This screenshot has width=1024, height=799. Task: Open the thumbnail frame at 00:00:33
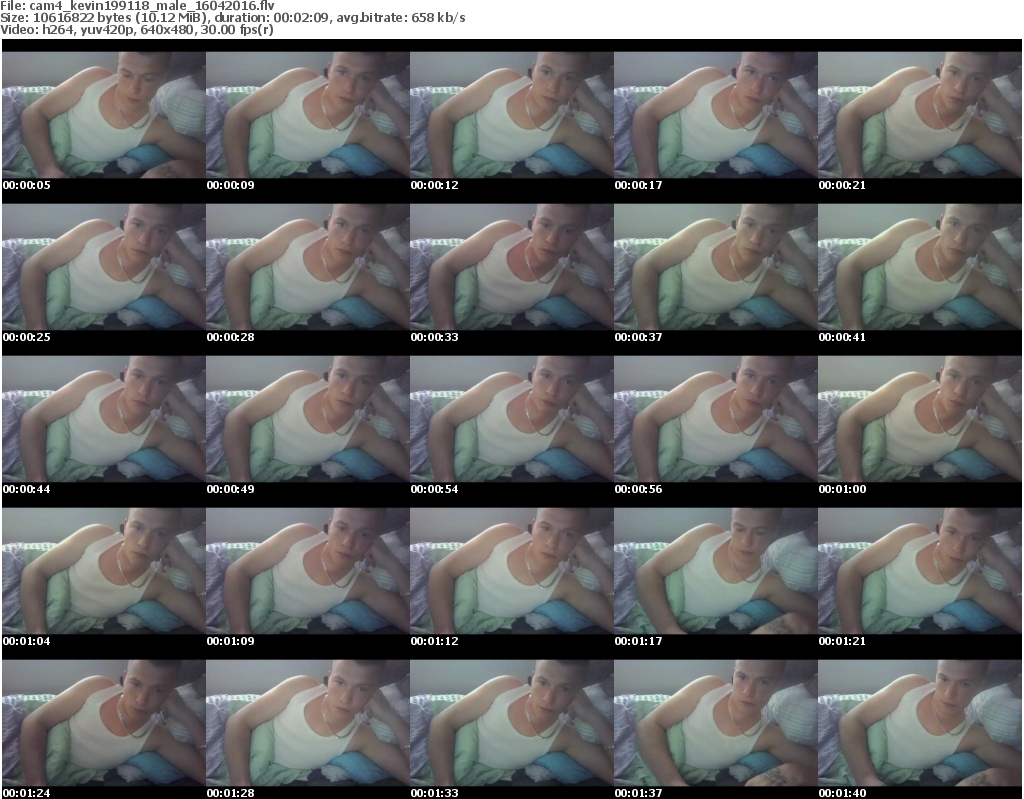(511, 267)
